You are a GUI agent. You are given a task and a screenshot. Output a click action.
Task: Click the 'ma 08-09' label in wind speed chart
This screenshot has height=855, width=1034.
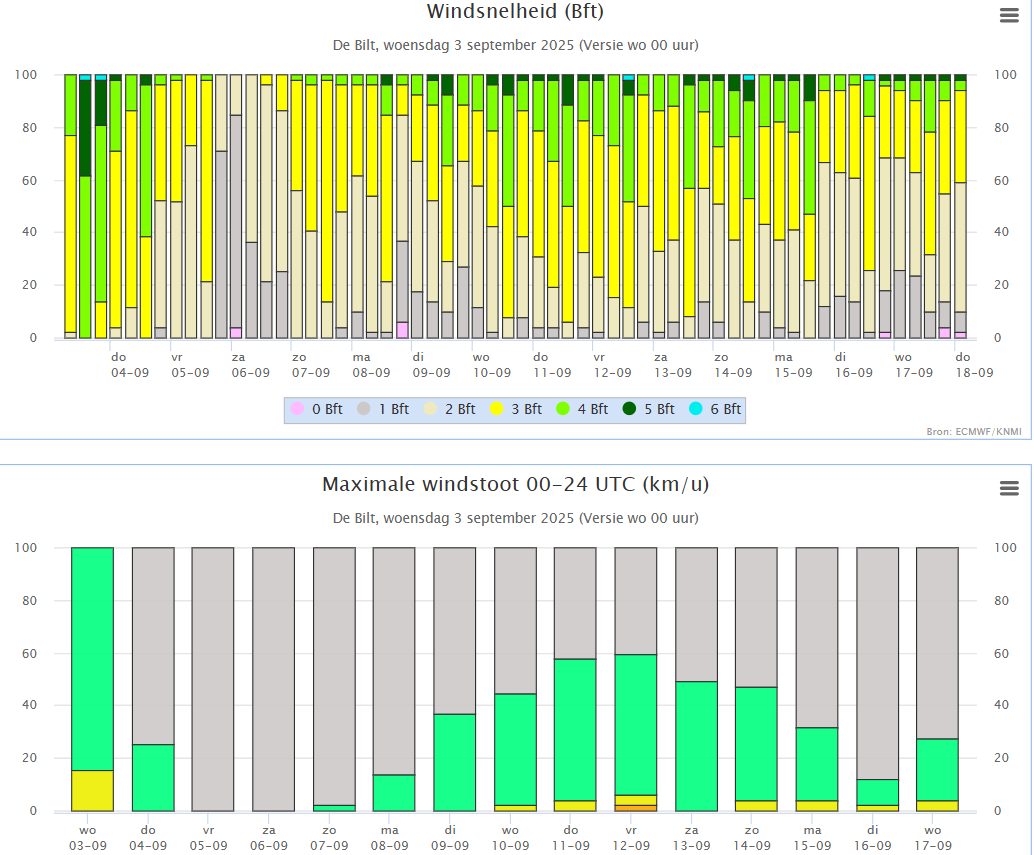[x=371, y=365]
